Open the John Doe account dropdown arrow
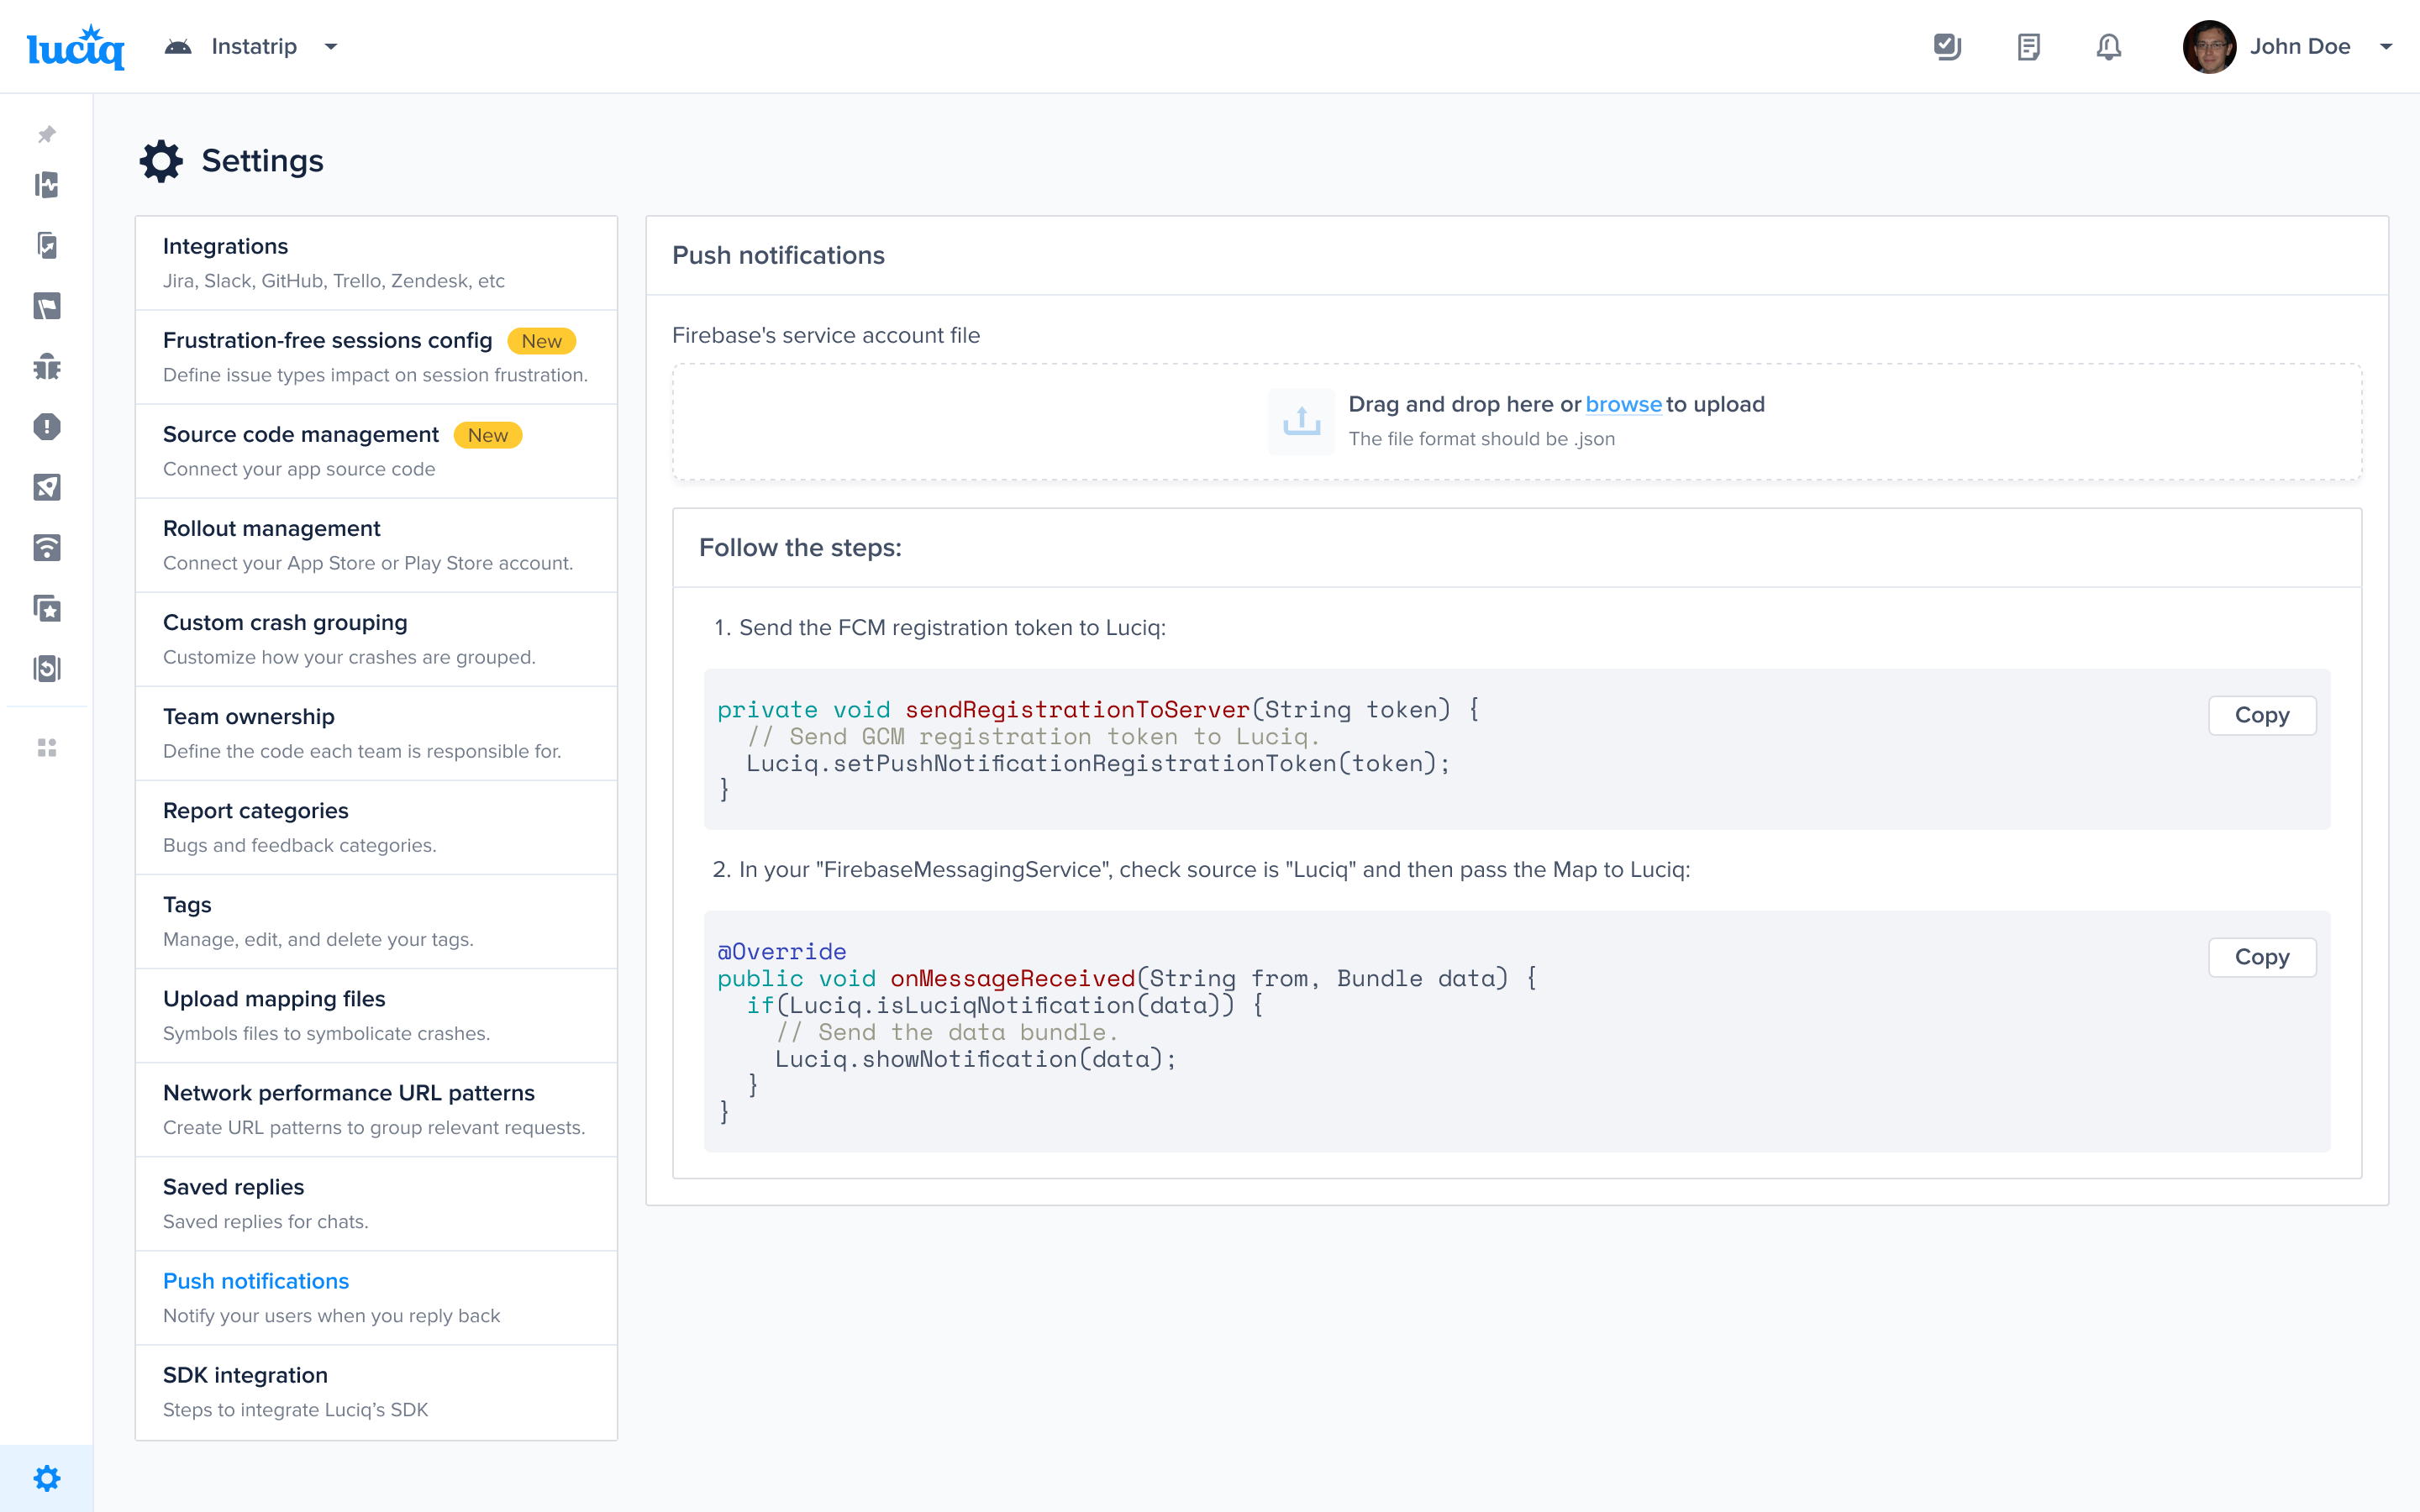 [2386, 47]
